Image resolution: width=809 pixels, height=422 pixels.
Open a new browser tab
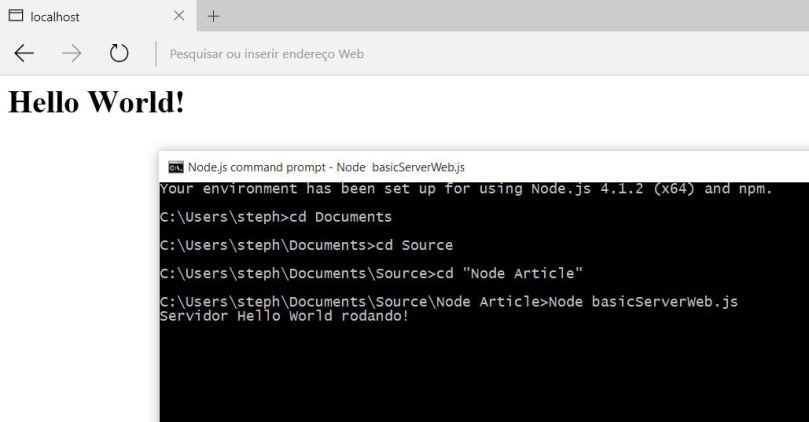coord(213,16)
